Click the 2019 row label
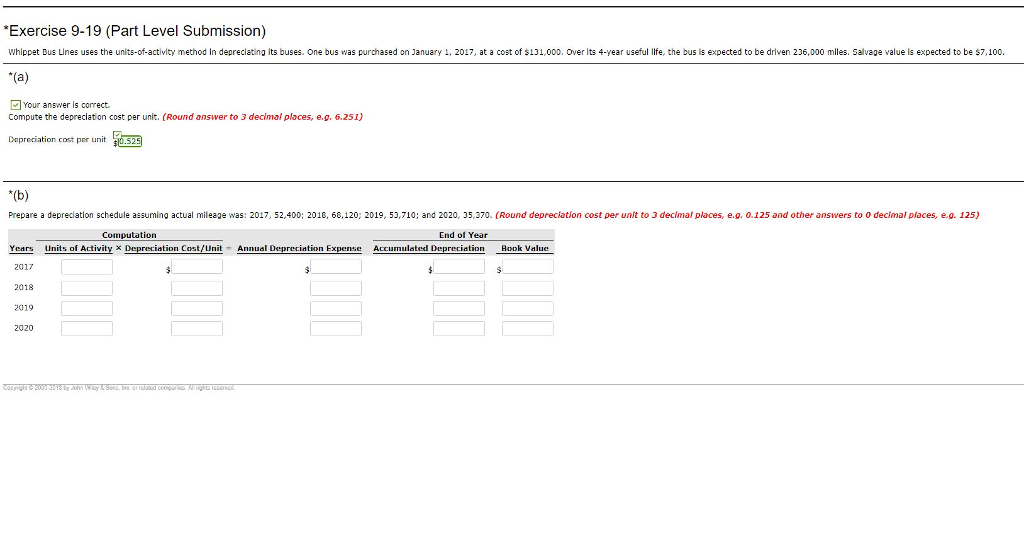This screenshot has height=537, width=1024. 24,308
